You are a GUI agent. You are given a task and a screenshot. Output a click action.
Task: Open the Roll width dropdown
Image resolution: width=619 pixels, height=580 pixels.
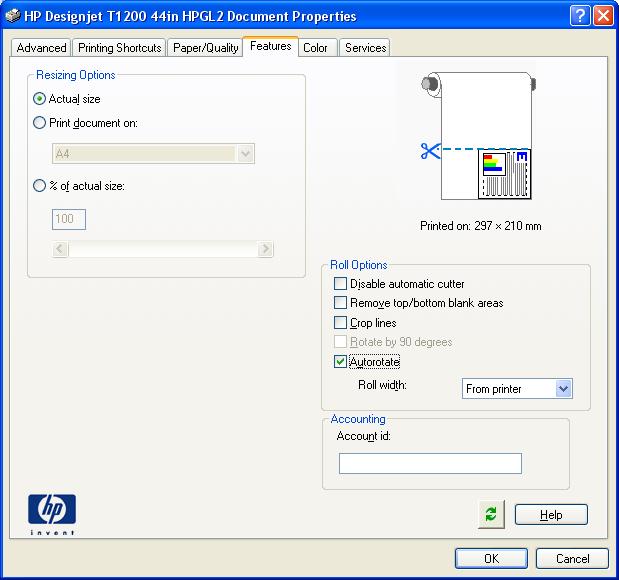(x=517, y=389)
